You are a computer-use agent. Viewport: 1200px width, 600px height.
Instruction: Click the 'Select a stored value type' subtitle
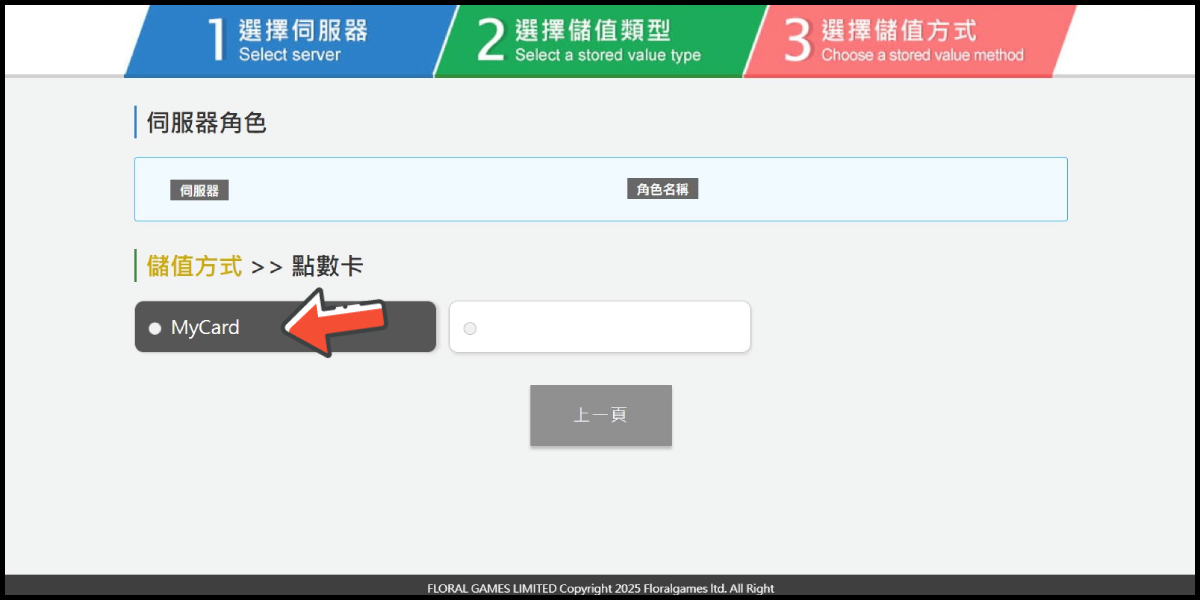[x=607, y=56]
